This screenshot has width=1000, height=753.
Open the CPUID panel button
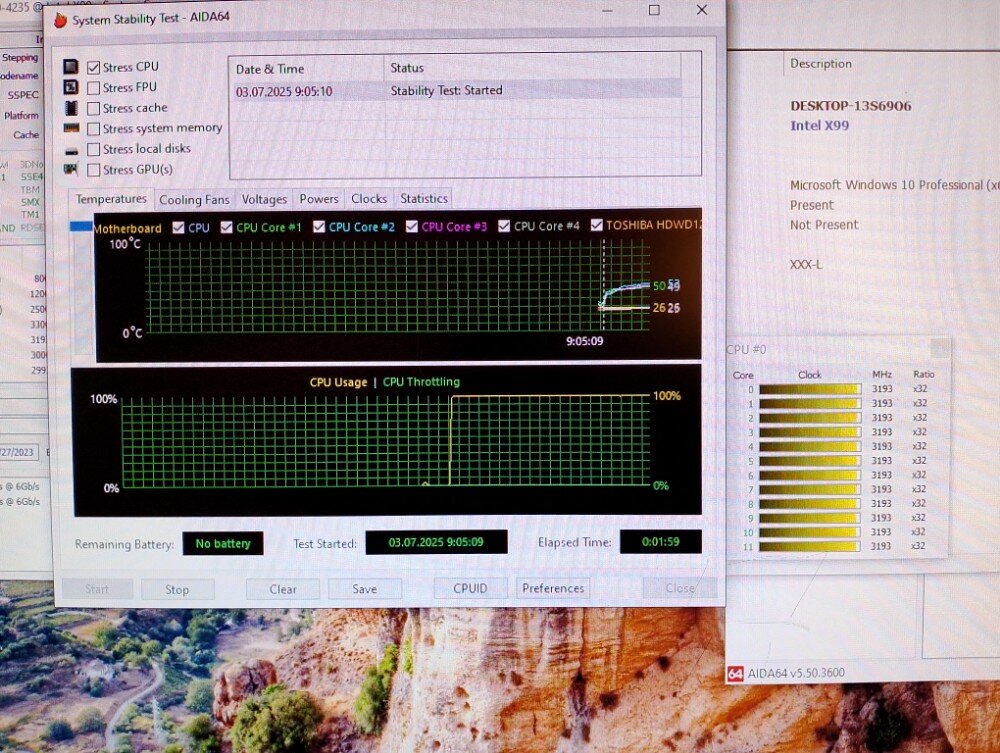(x=470, y=589)
